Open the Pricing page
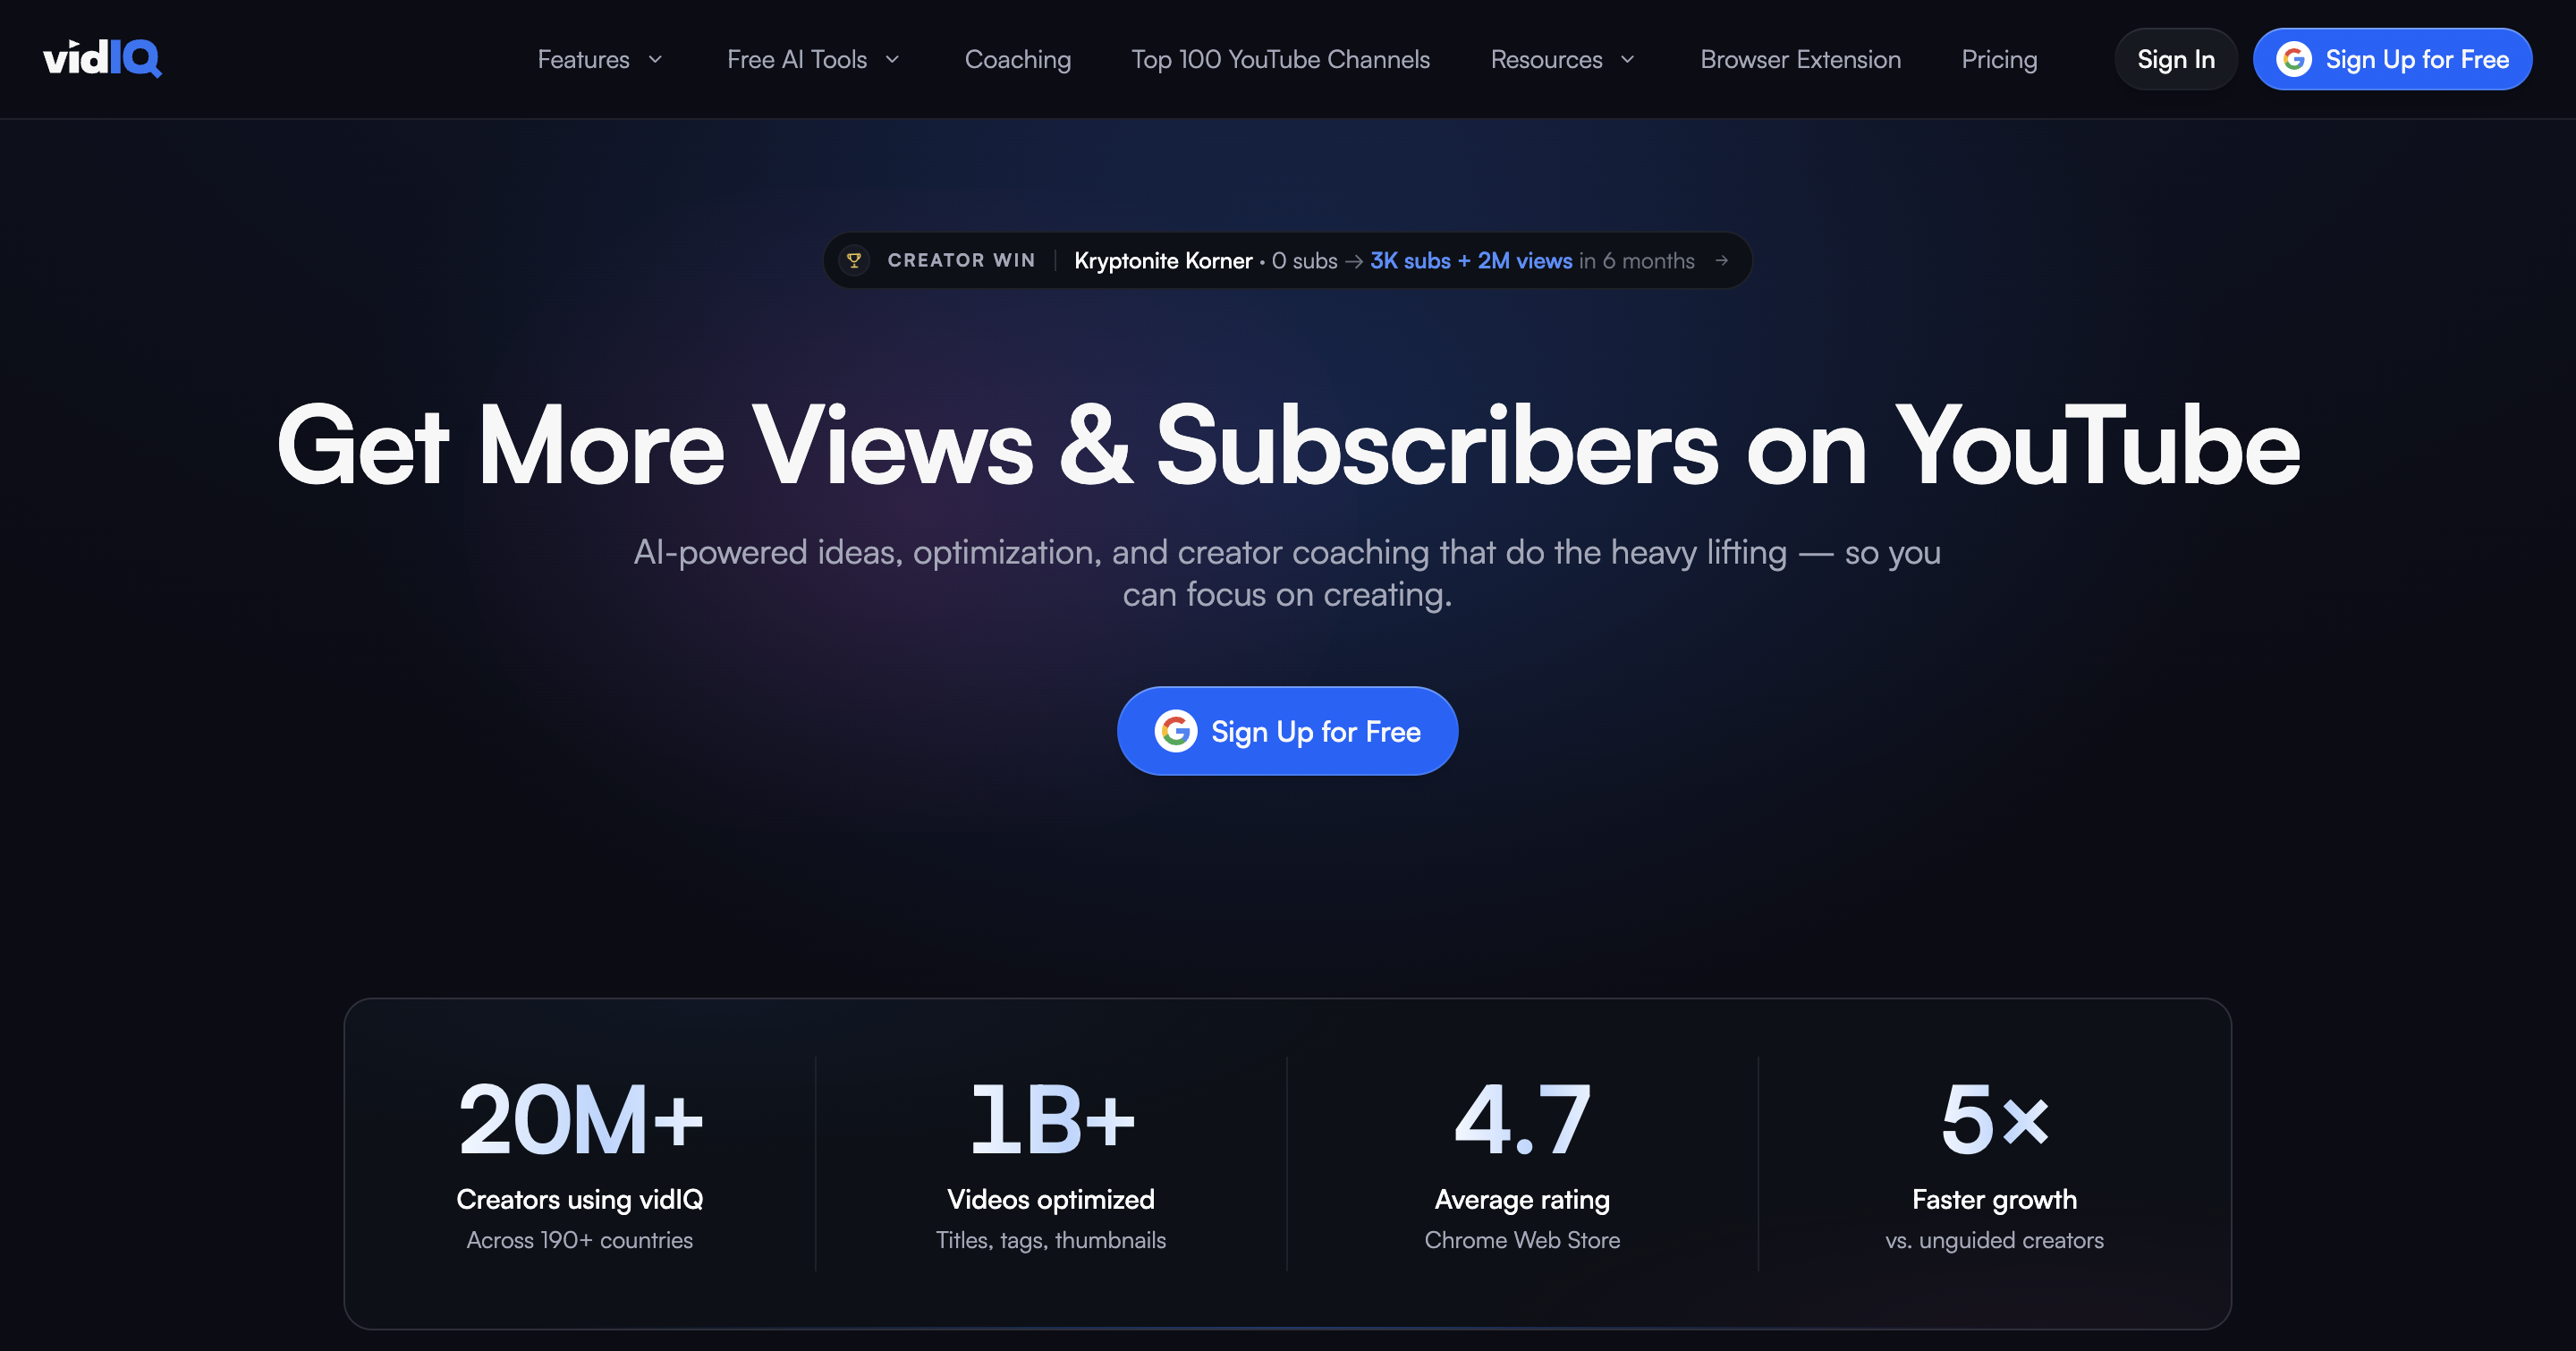The height and width of the screenshot is (1351, 2576). point(1999,59)
